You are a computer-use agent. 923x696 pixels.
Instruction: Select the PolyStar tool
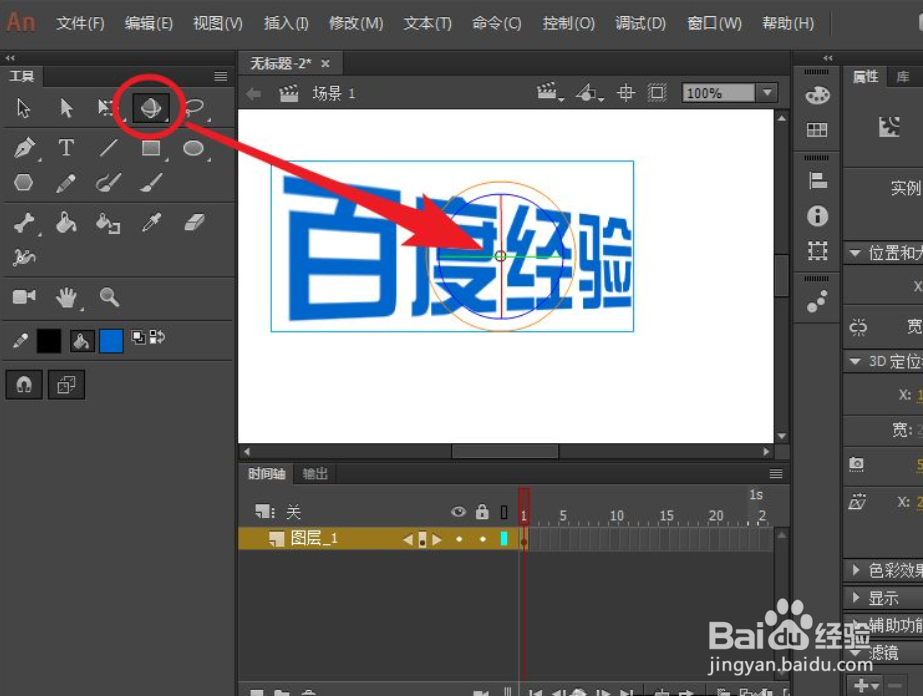tap(23, 183)
